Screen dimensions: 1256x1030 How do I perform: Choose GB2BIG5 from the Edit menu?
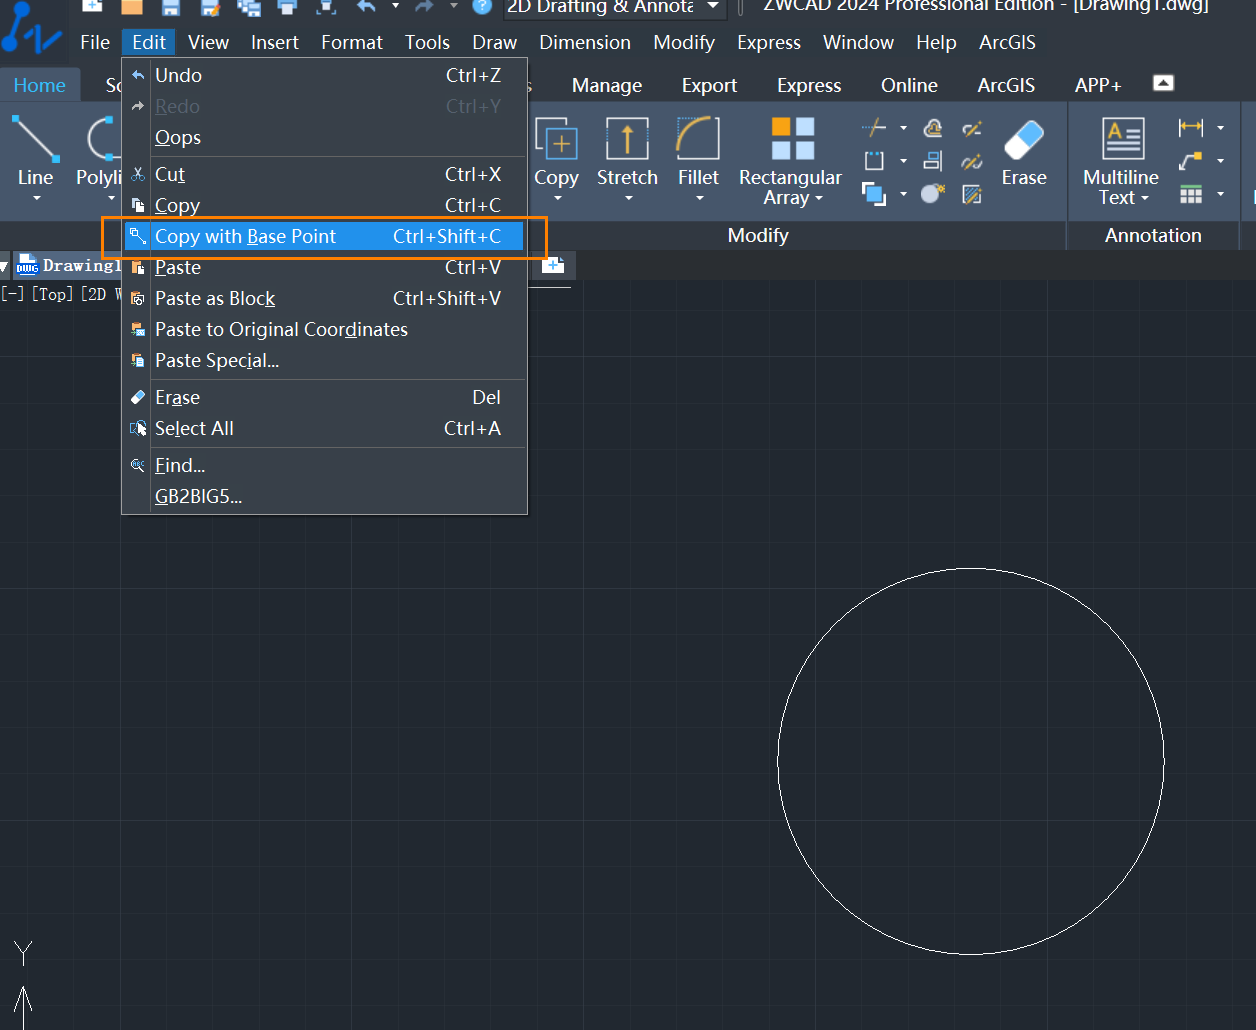pos(324,496)
